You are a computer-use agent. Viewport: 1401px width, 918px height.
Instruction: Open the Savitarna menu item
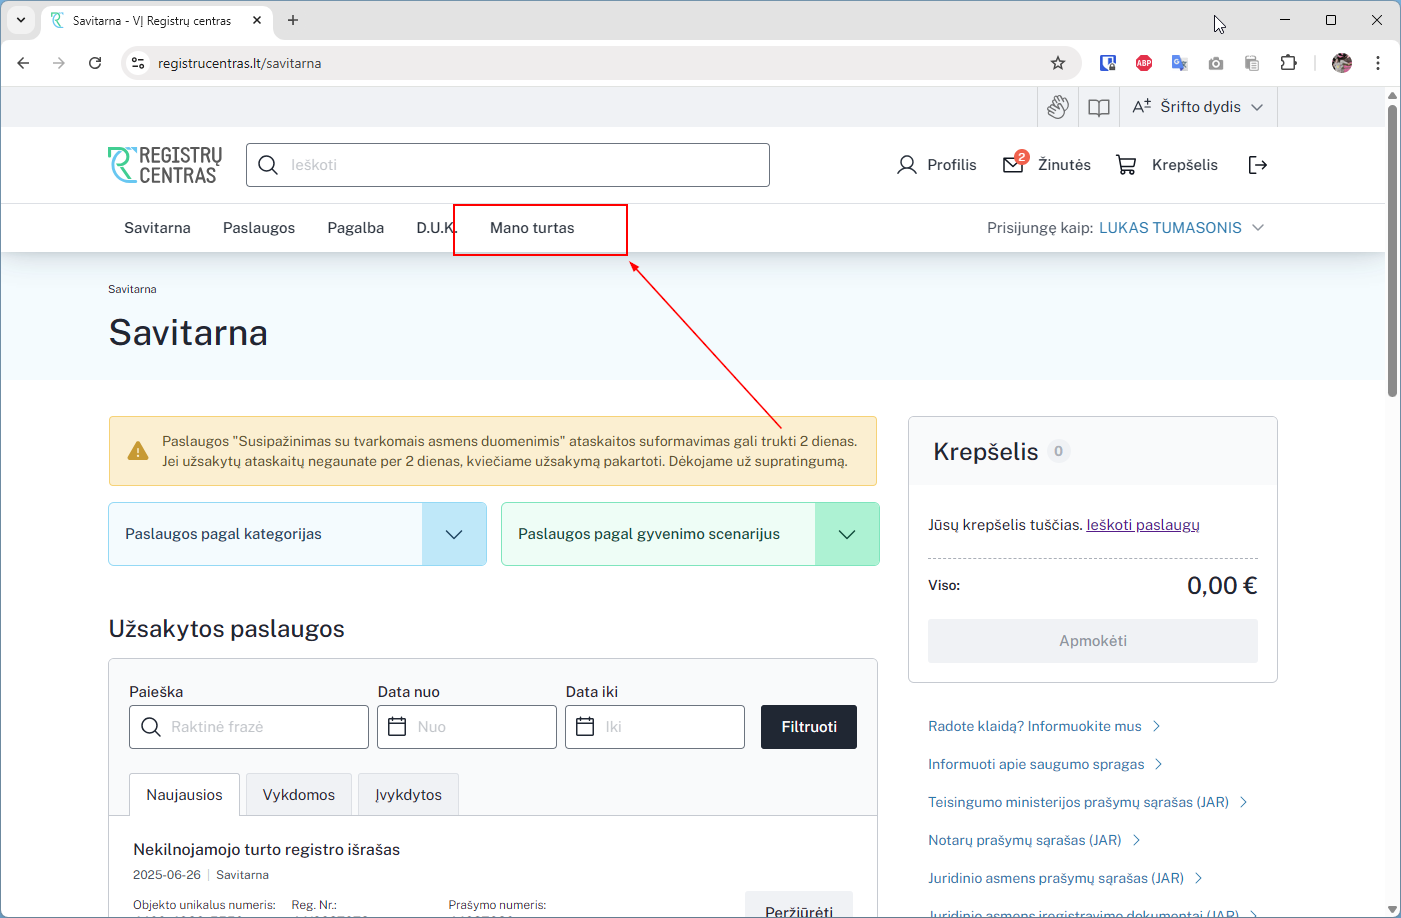pos(157,228)
